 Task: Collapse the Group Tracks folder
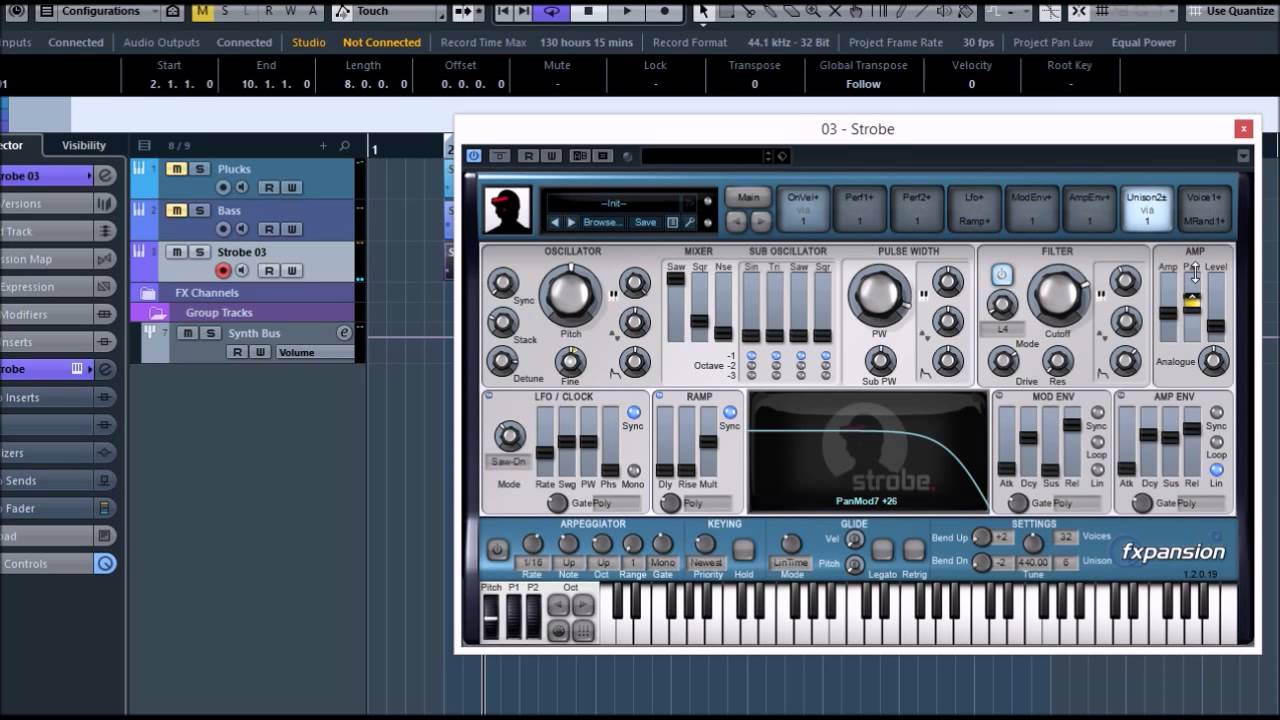coord(159,313)
